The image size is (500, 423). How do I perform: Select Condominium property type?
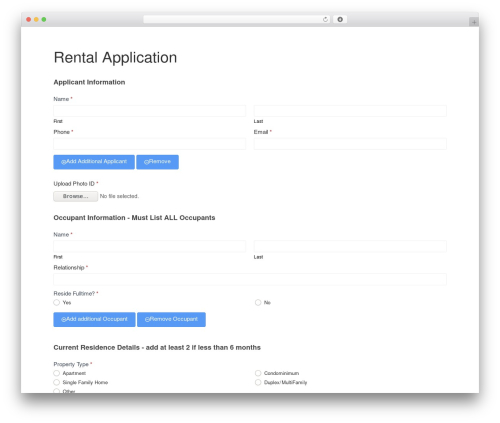coord(258,373)
